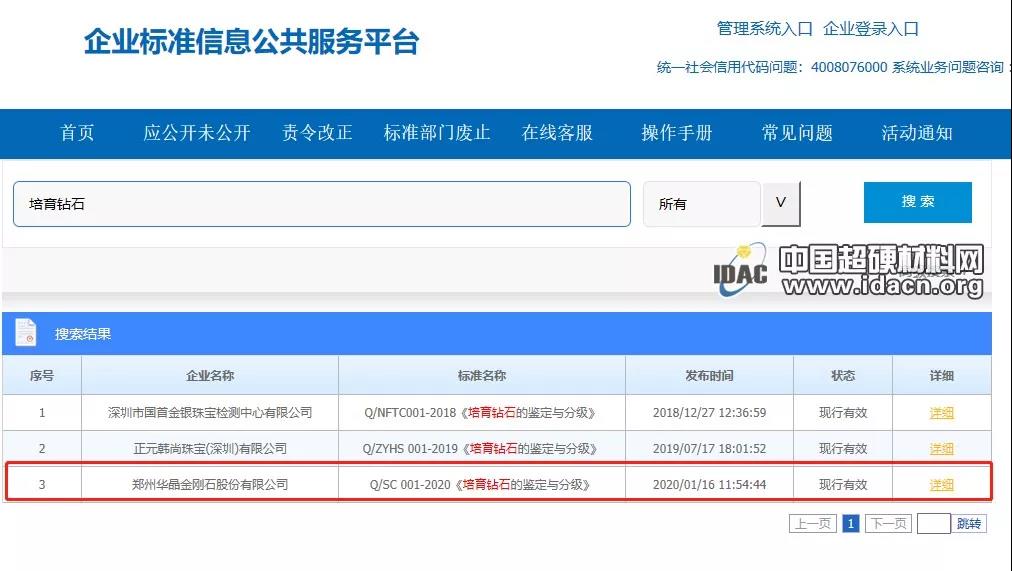Image resolution: width=1012 pixels, height=571 pixels.
Task: Click 管理系统入口 link at top
Action: [x=765, y=29]
